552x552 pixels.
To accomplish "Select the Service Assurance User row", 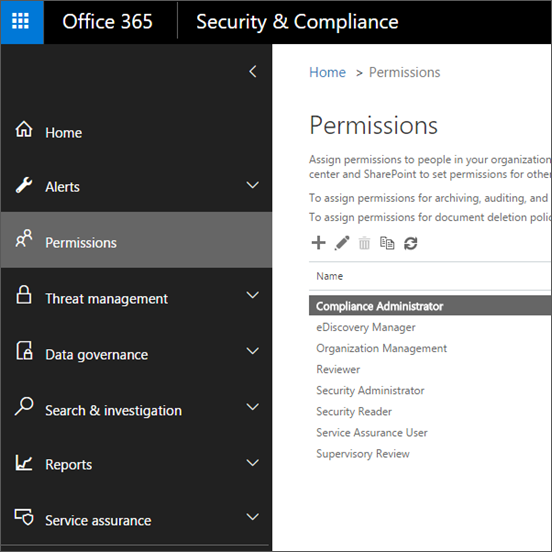I will [x=430, y=433].
